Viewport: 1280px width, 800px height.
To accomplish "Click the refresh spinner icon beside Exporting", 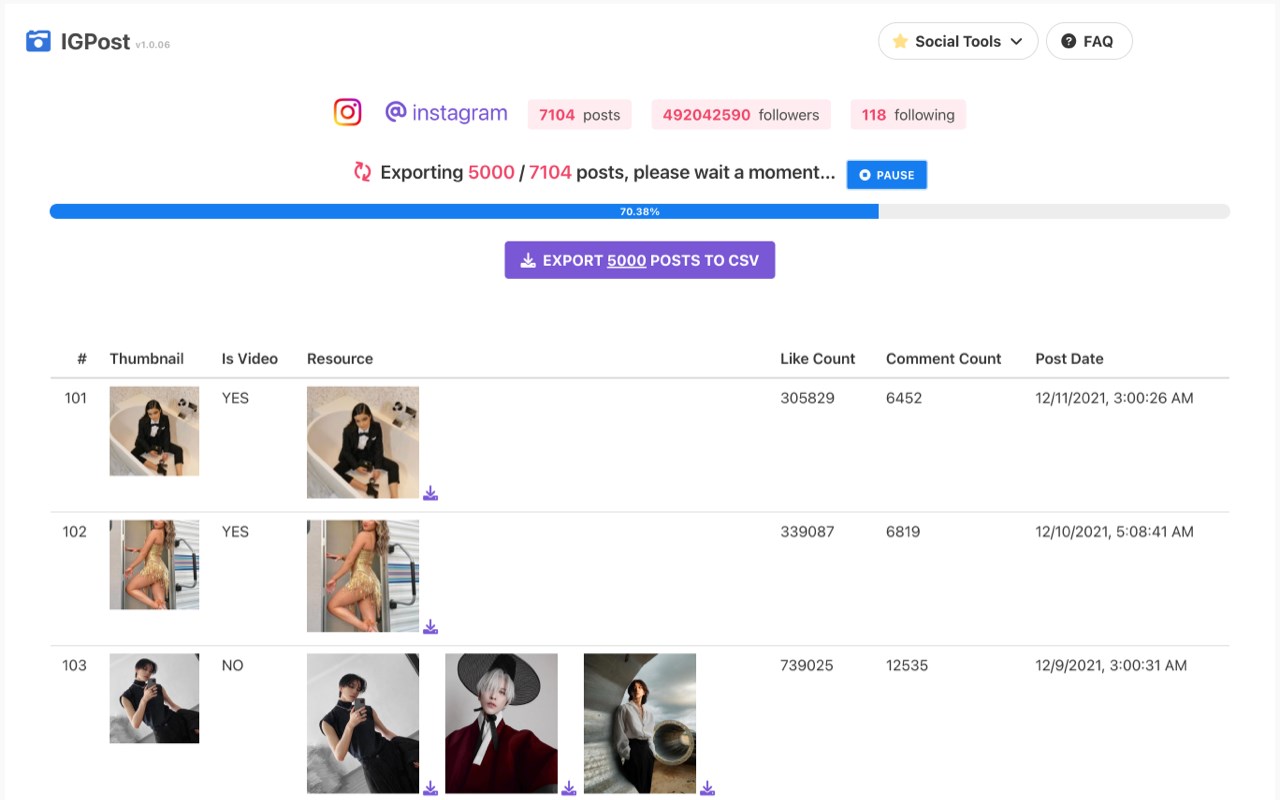I will tap(362, 172).
